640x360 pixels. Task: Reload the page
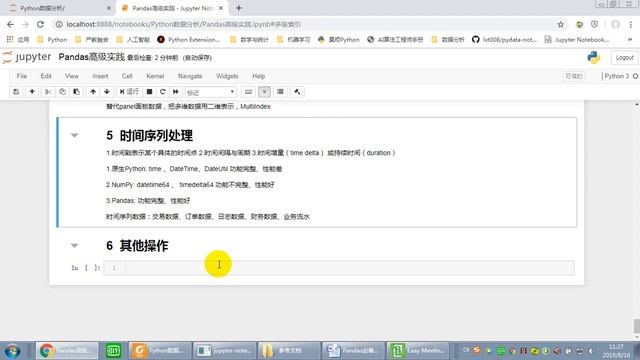40,24
